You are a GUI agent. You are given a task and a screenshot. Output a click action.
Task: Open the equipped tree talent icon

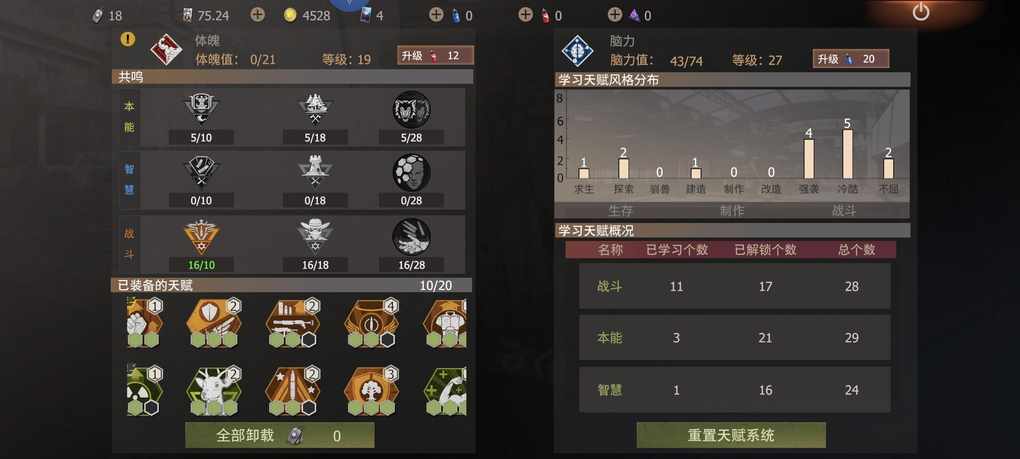pos(371,391)
